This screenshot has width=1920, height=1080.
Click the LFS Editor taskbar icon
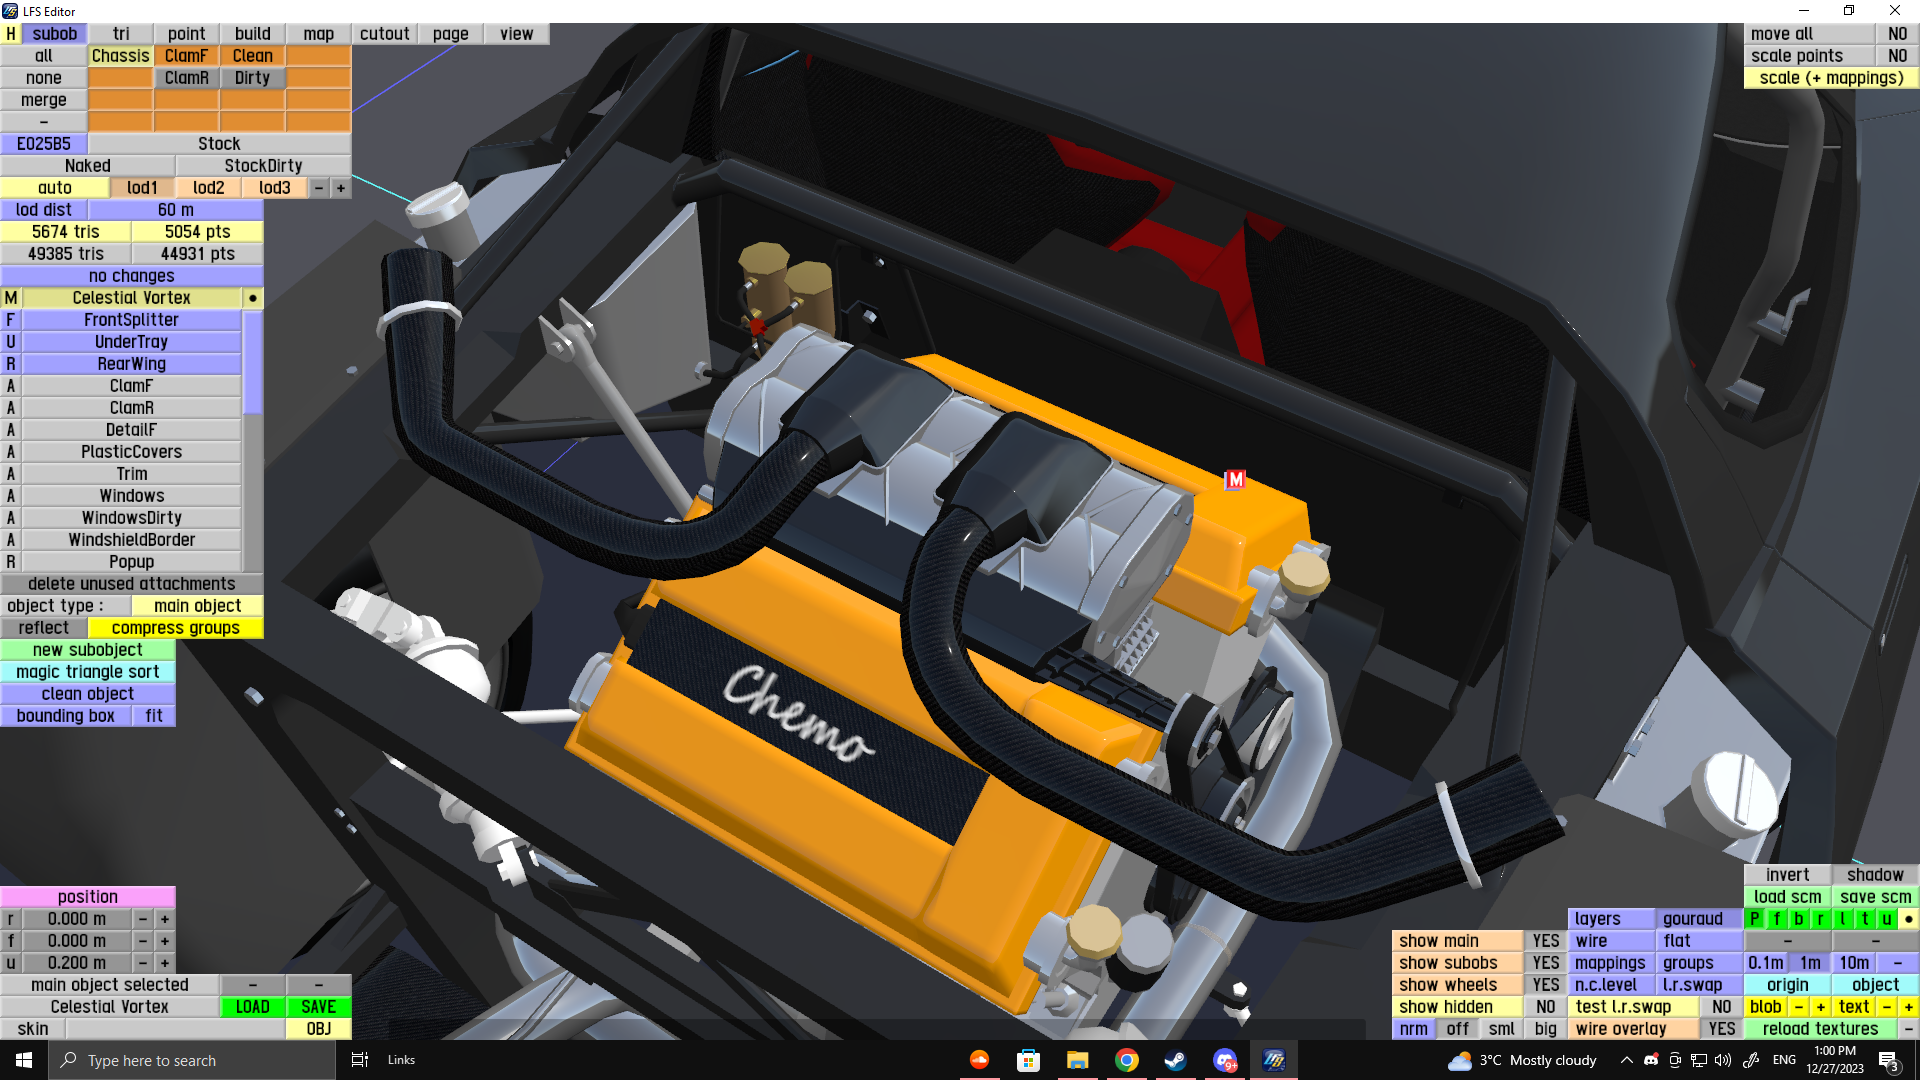pyautogui.click(x=1273, y=1060)
